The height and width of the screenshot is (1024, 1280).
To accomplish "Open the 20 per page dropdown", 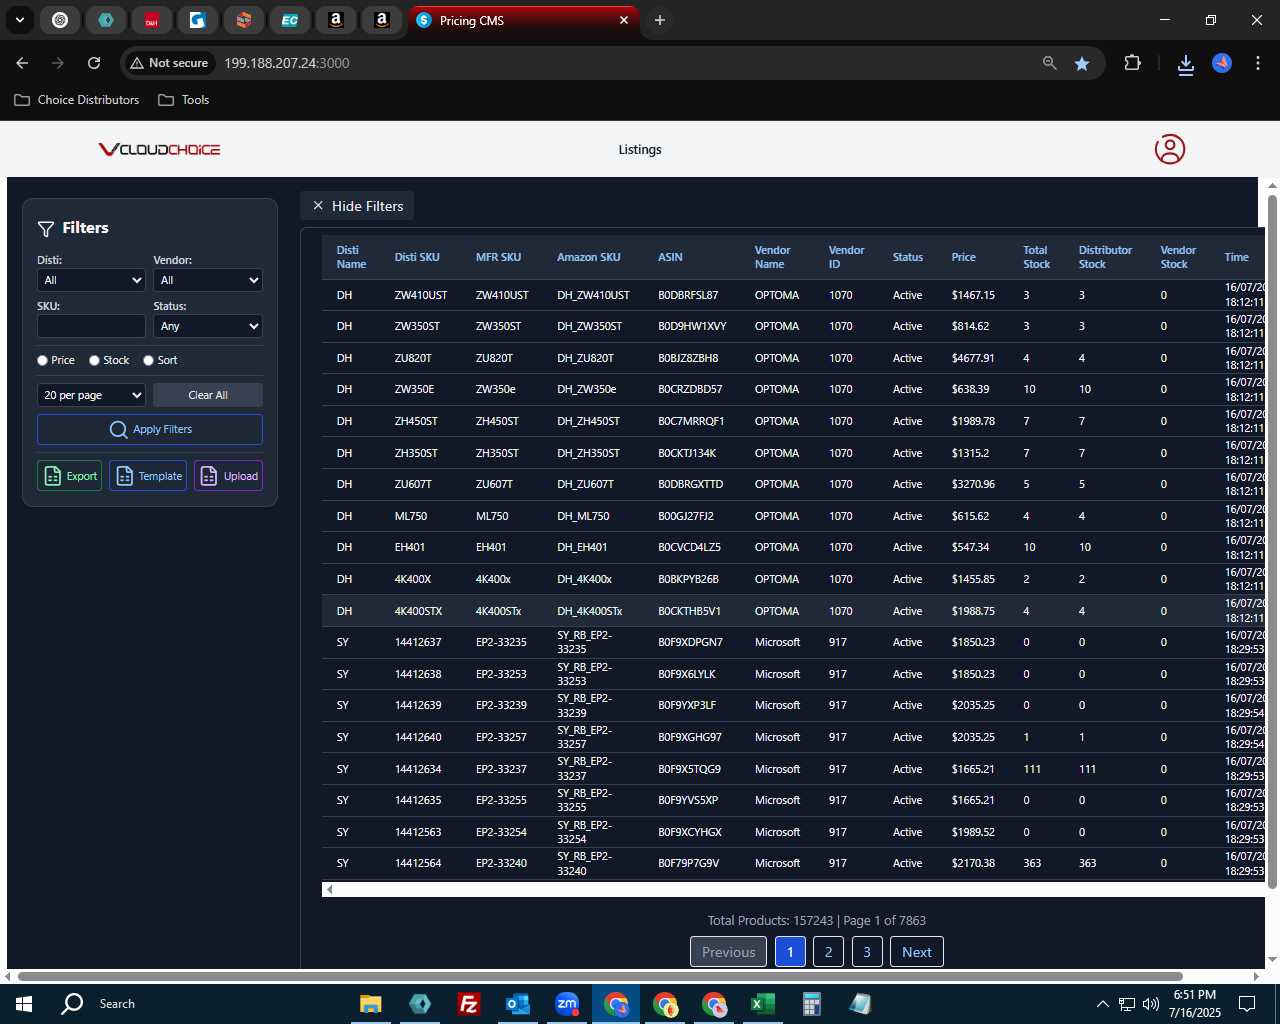I will 91,395.
